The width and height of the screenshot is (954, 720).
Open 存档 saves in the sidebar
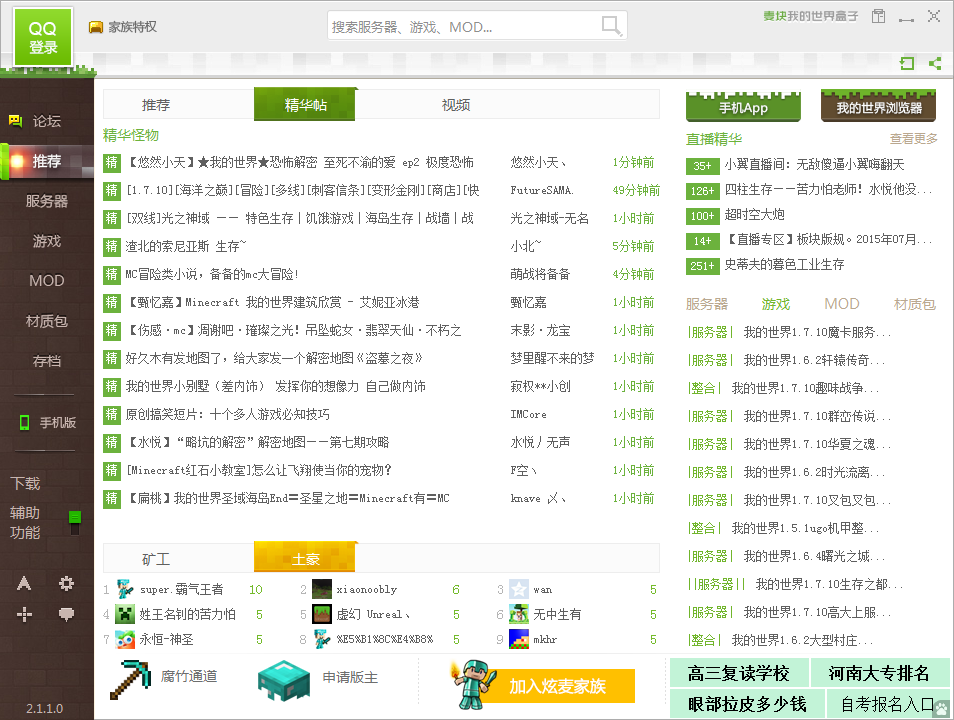[x=47, y=361]
